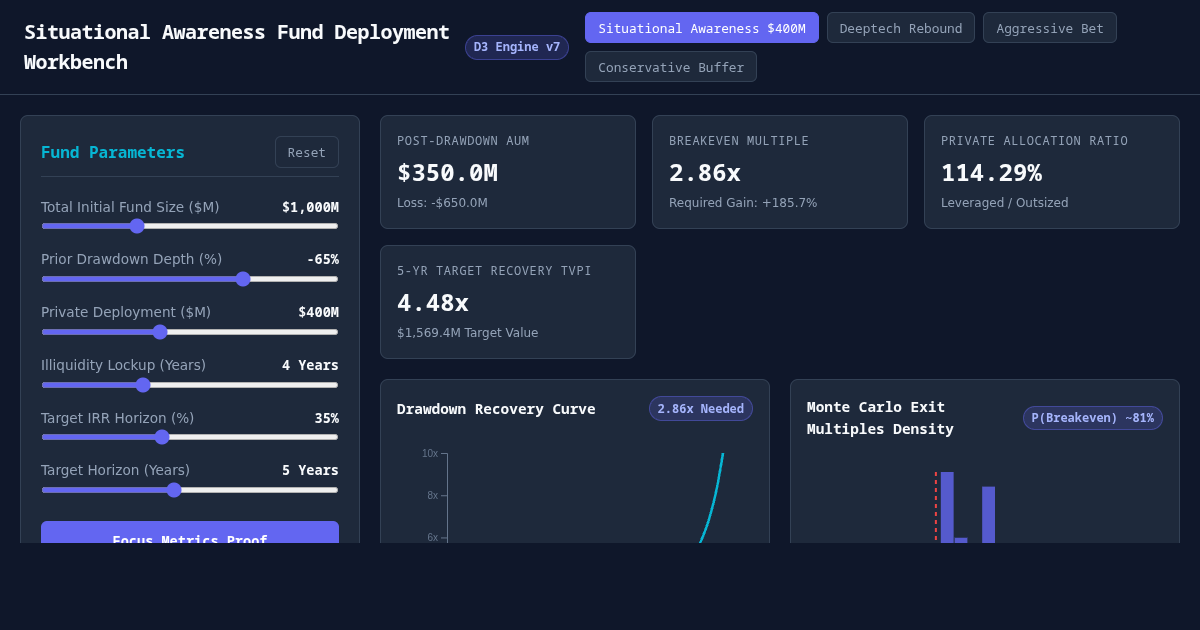Click the 2.86x Needed badge
This screenshot has width=1200, height=630.
tap(701, 409)
